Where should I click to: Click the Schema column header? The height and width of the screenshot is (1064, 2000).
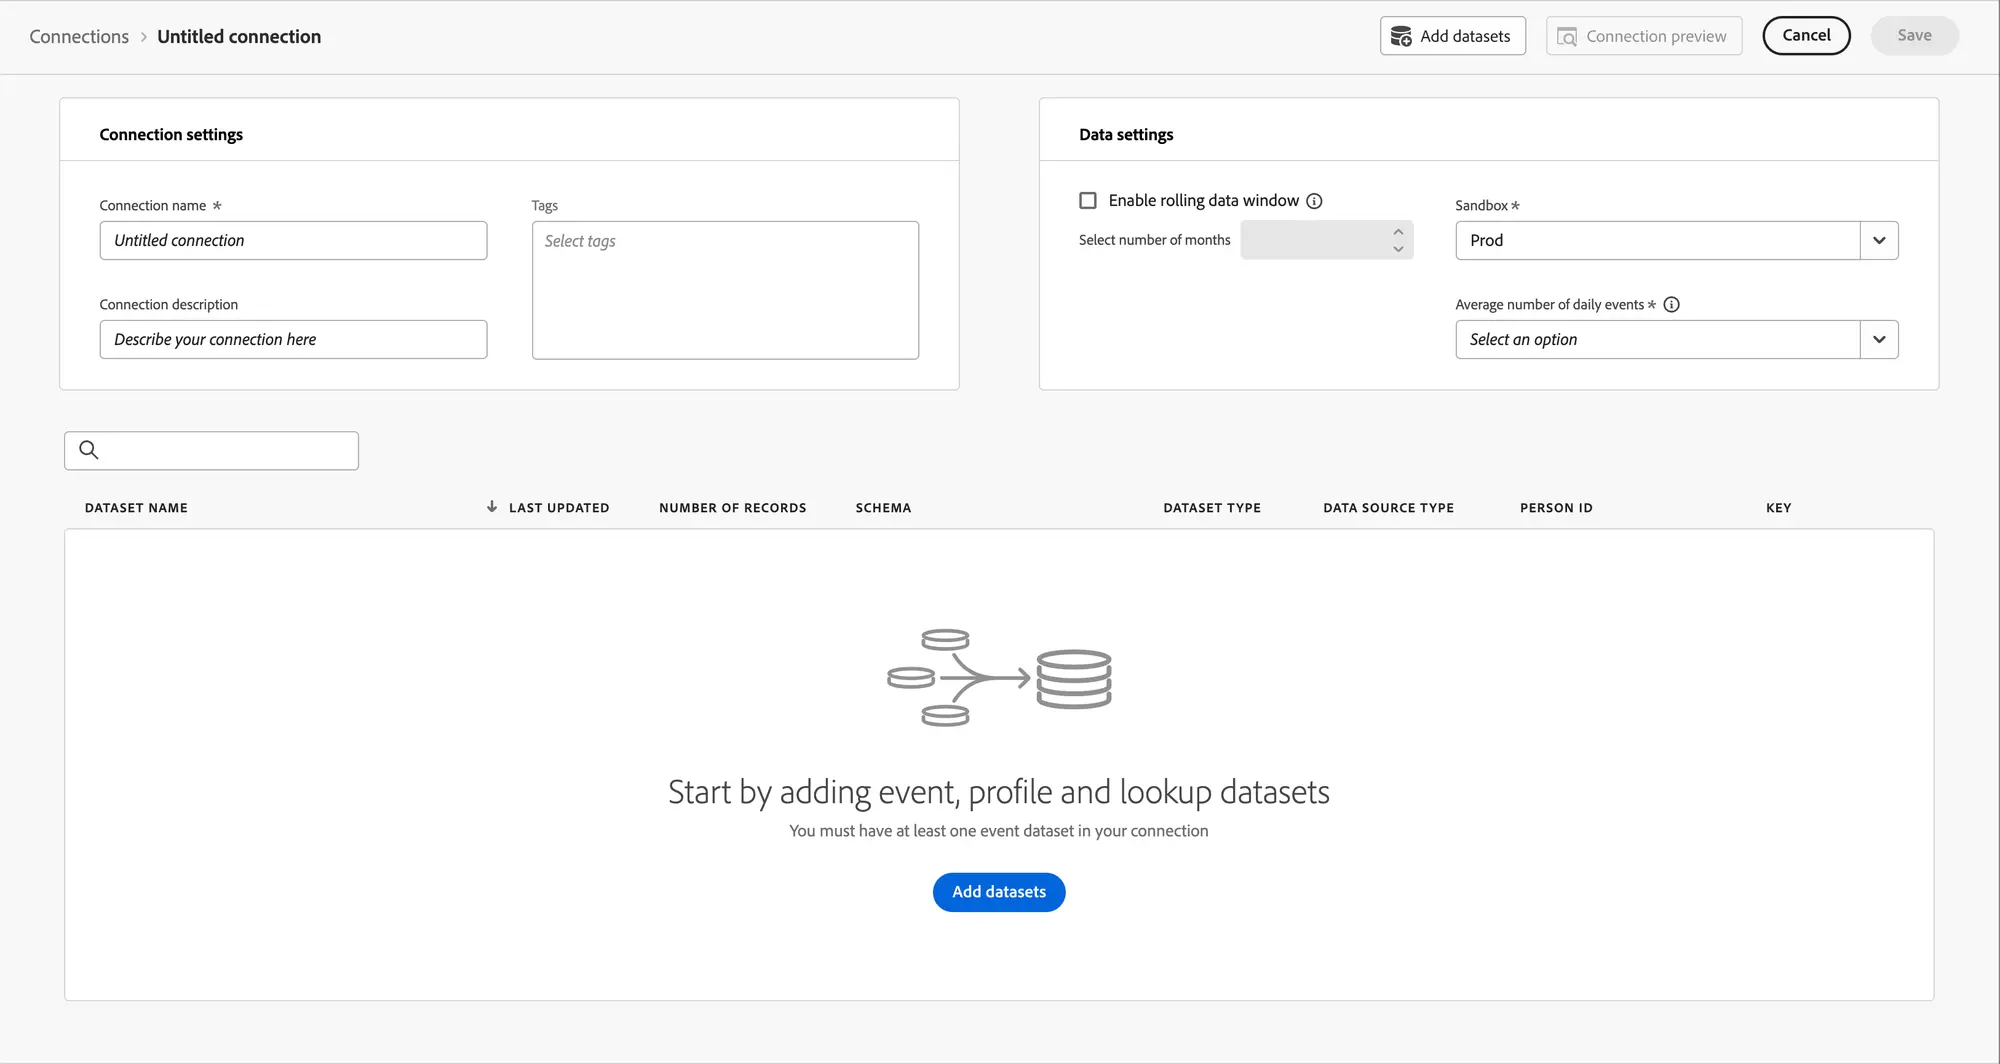coord(883,507)
